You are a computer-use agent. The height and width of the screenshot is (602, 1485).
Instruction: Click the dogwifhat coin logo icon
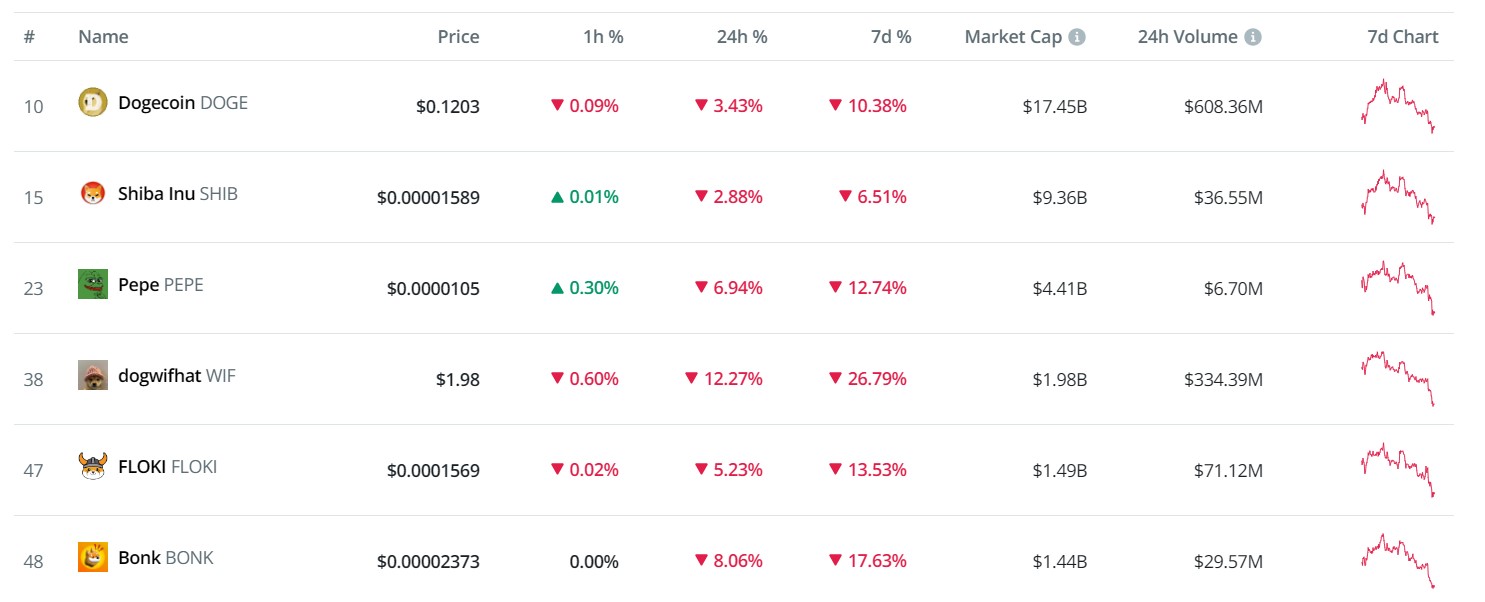(x=93, y=376)
